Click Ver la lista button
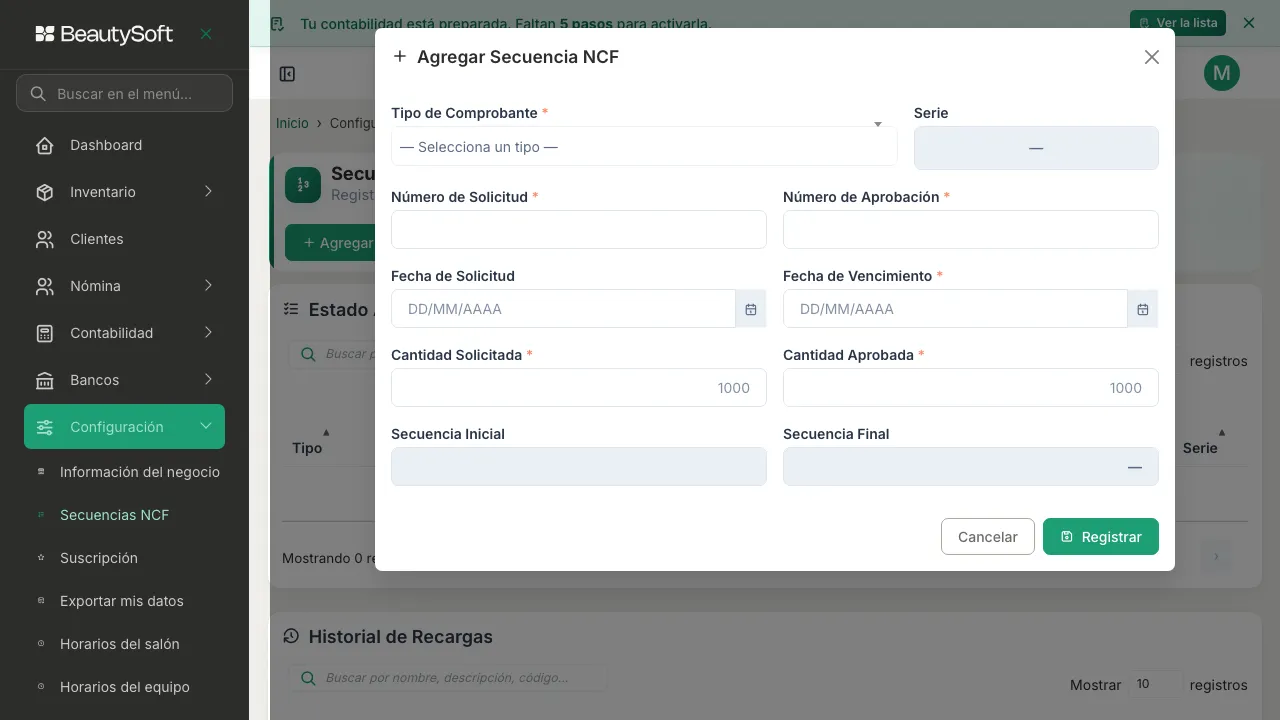The height and width of the screenshot is (720, 1280). coord(1177,22)
